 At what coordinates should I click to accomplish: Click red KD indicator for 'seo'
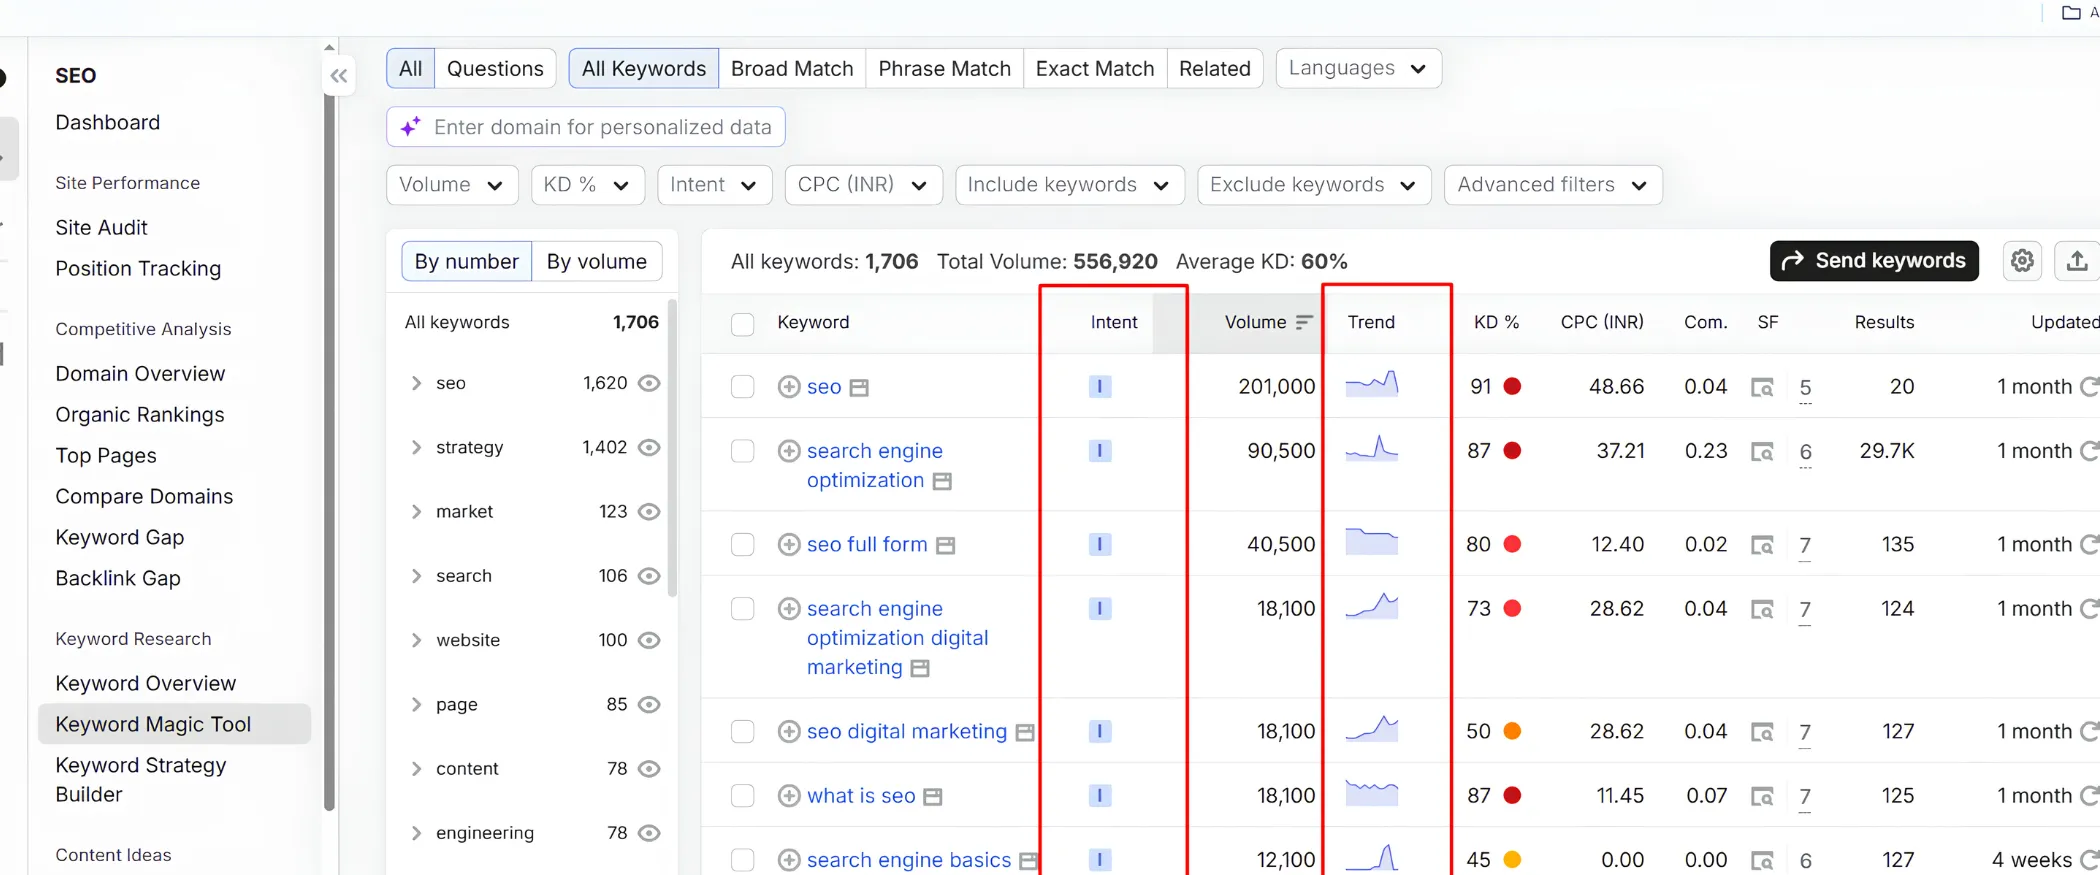coord(1512,387)
